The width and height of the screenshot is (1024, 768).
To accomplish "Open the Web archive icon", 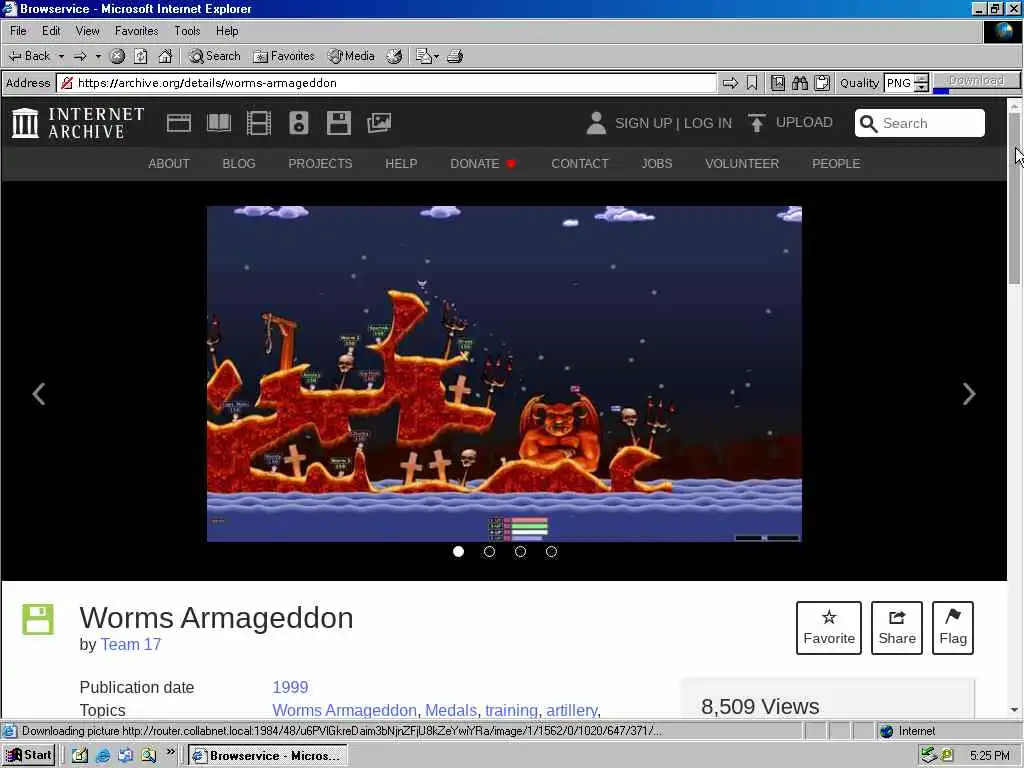I will point(178,123).
